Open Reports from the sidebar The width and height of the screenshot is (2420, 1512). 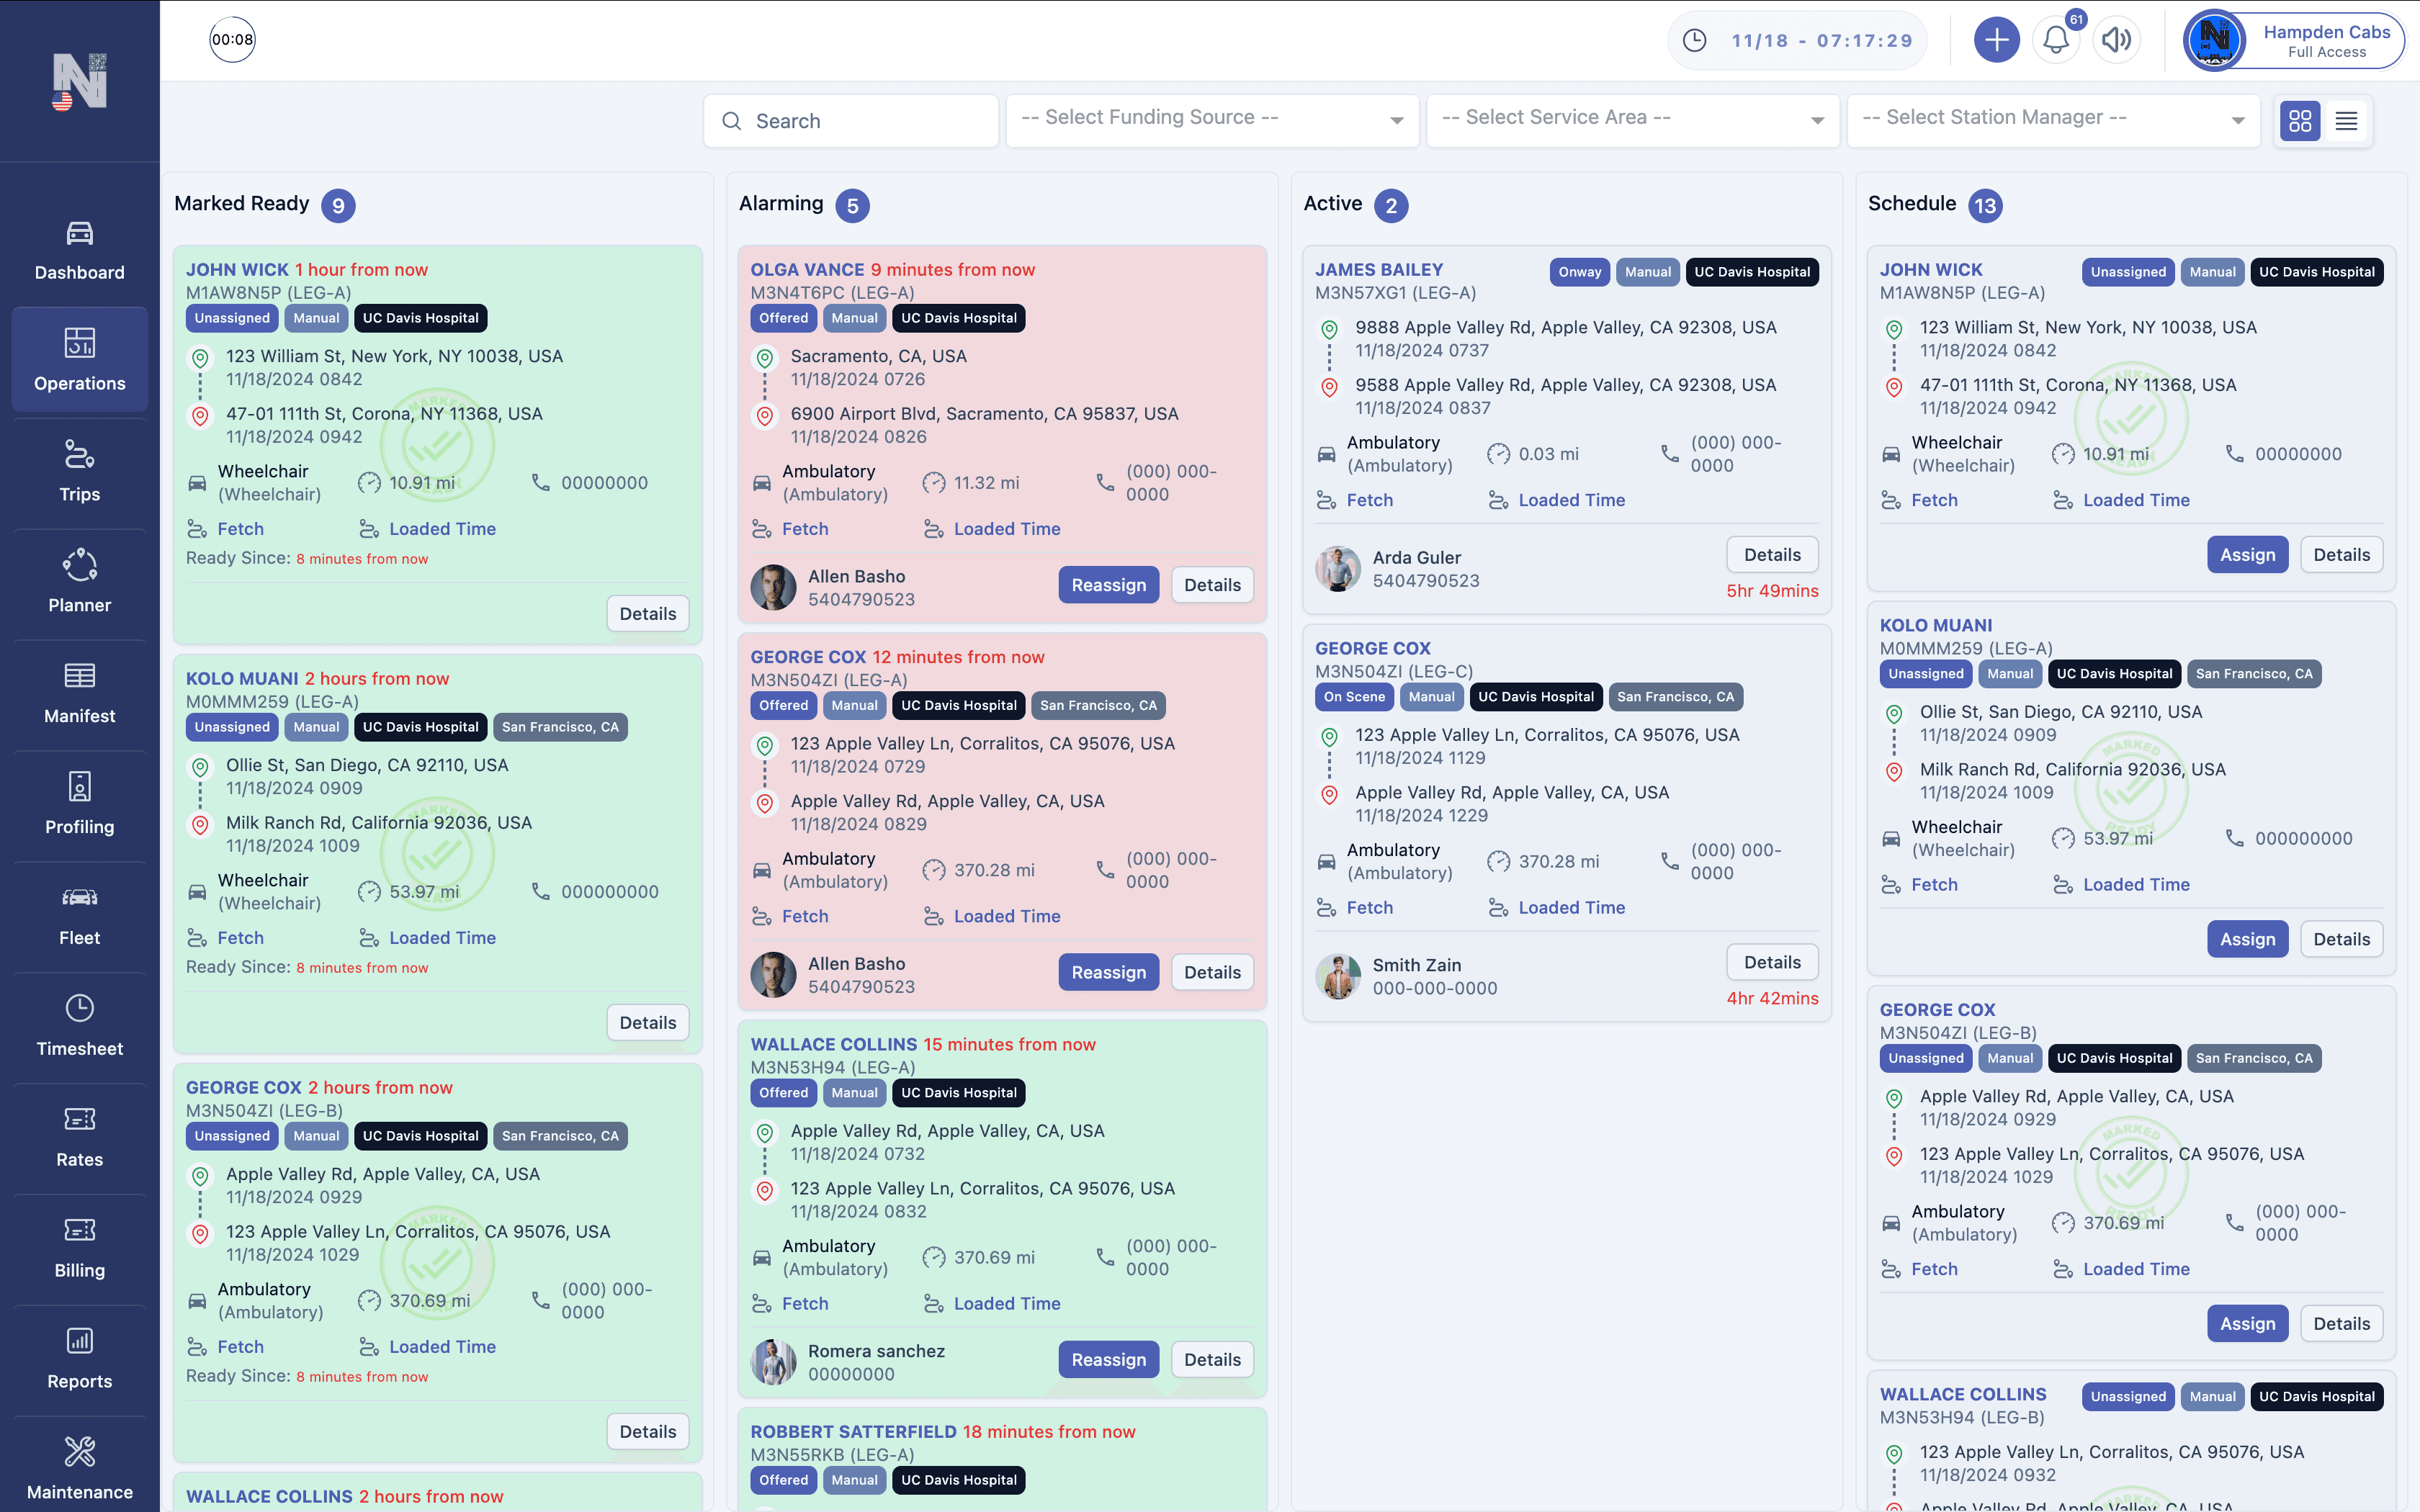pyautogui.click(x=80, y=1341)
